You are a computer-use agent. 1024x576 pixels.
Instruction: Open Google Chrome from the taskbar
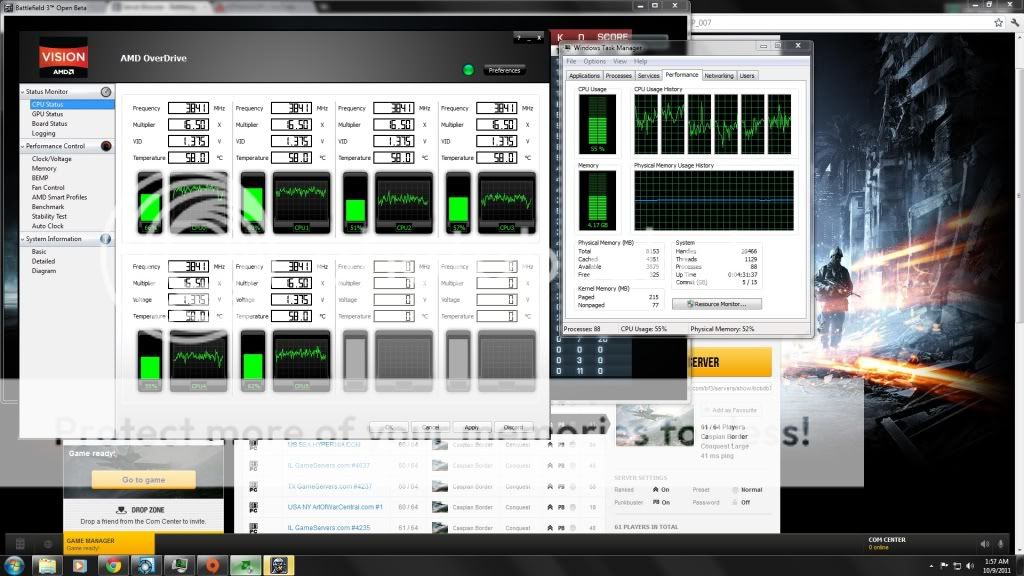pos(114,565)
